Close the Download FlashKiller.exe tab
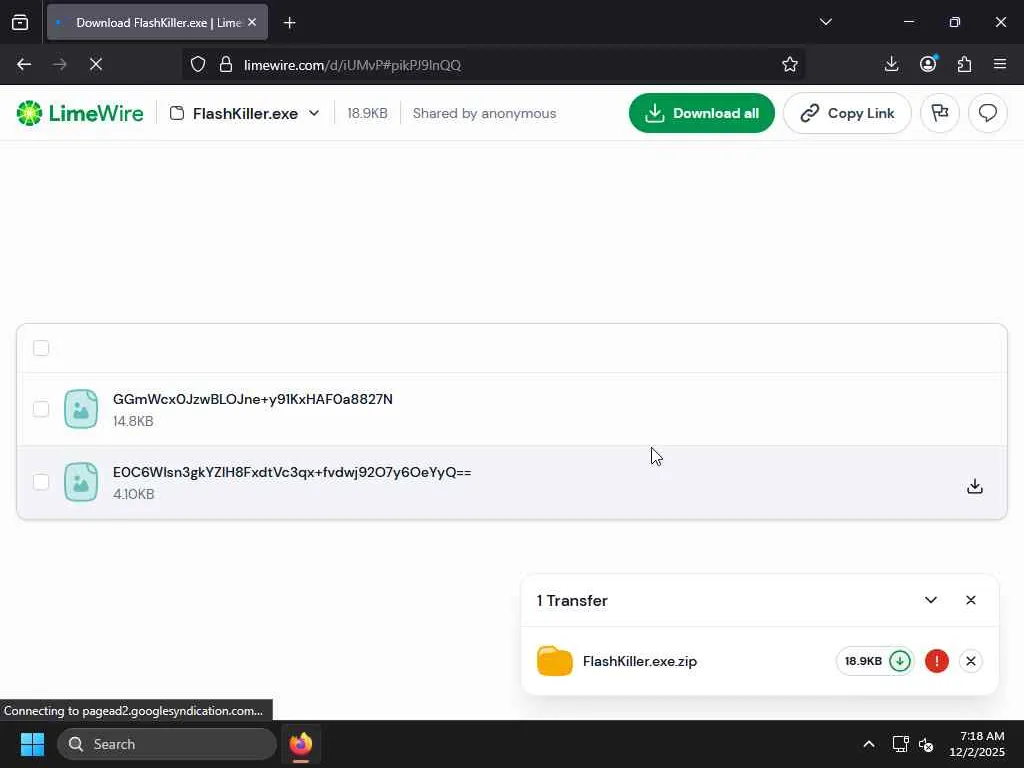This screenshot has width=1024, height=768. pos(252,22)
